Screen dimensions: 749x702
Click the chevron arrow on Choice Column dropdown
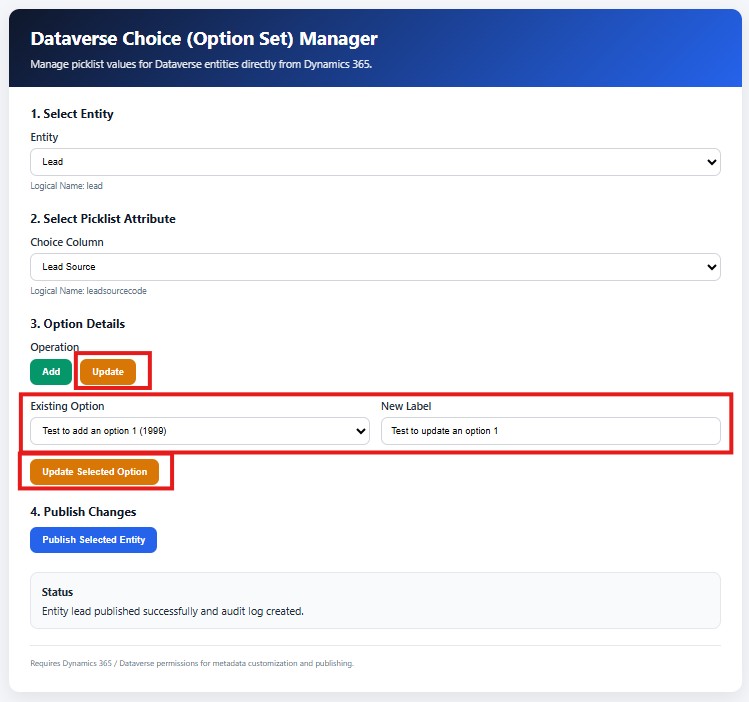[711, 267]
